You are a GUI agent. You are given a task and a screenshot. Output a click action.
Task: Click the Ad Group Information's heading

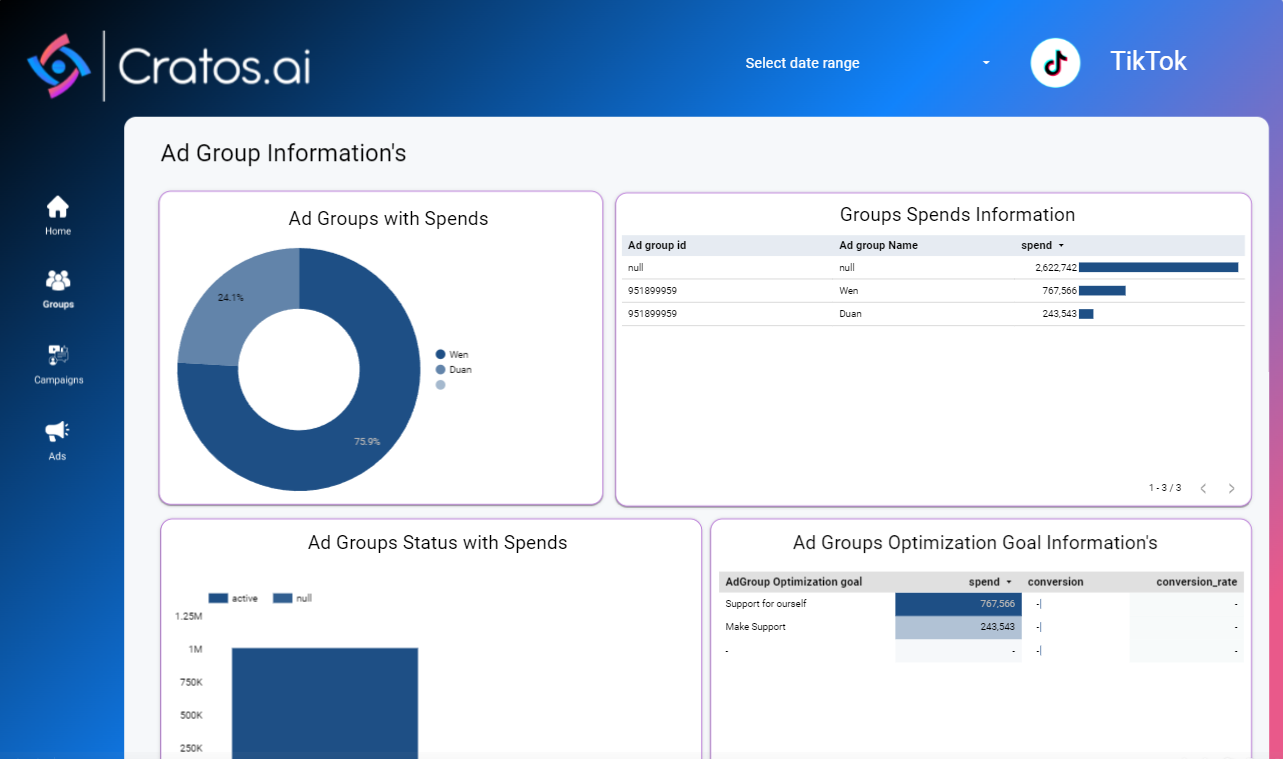[x=283, y=153]
